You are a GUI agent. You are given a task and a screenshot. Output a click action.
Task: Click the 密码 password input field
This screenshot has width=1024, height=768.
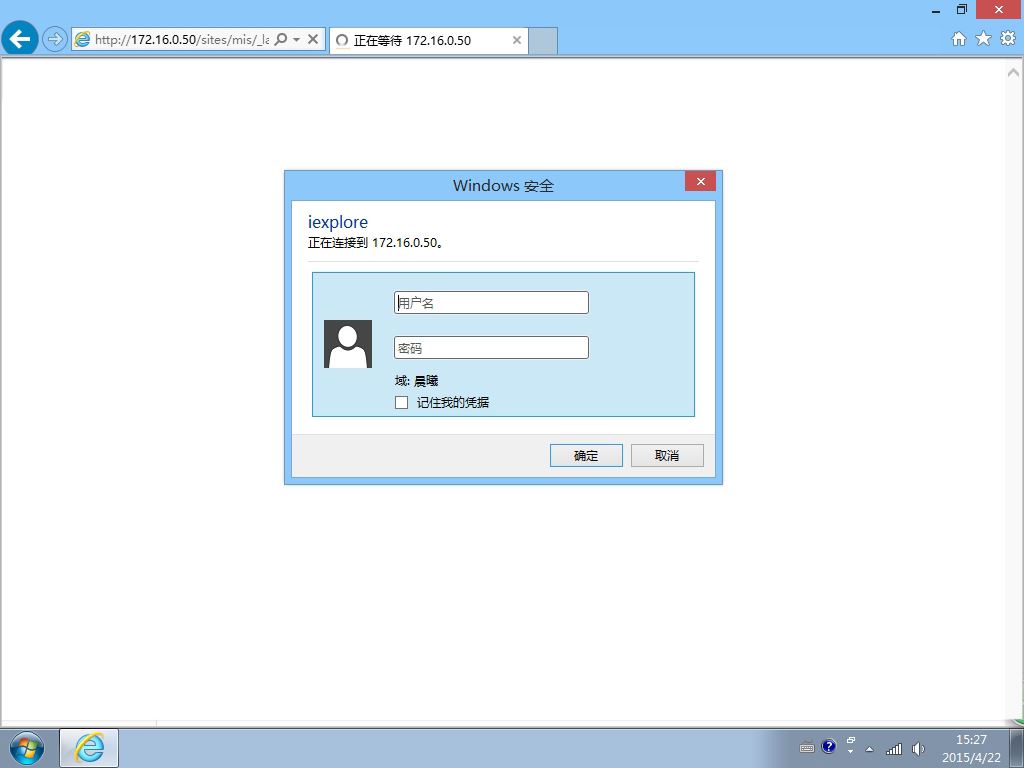click(x=491, y=347)
